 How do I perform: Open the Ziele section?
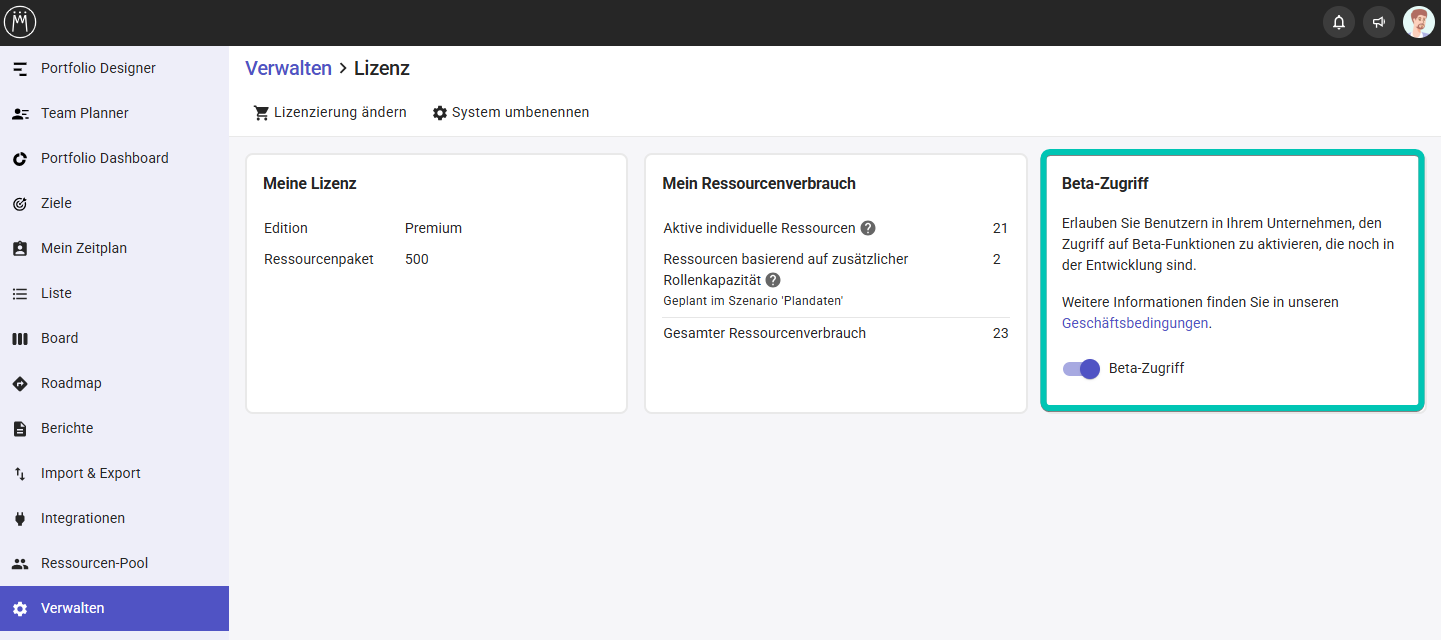click(56, 203)
